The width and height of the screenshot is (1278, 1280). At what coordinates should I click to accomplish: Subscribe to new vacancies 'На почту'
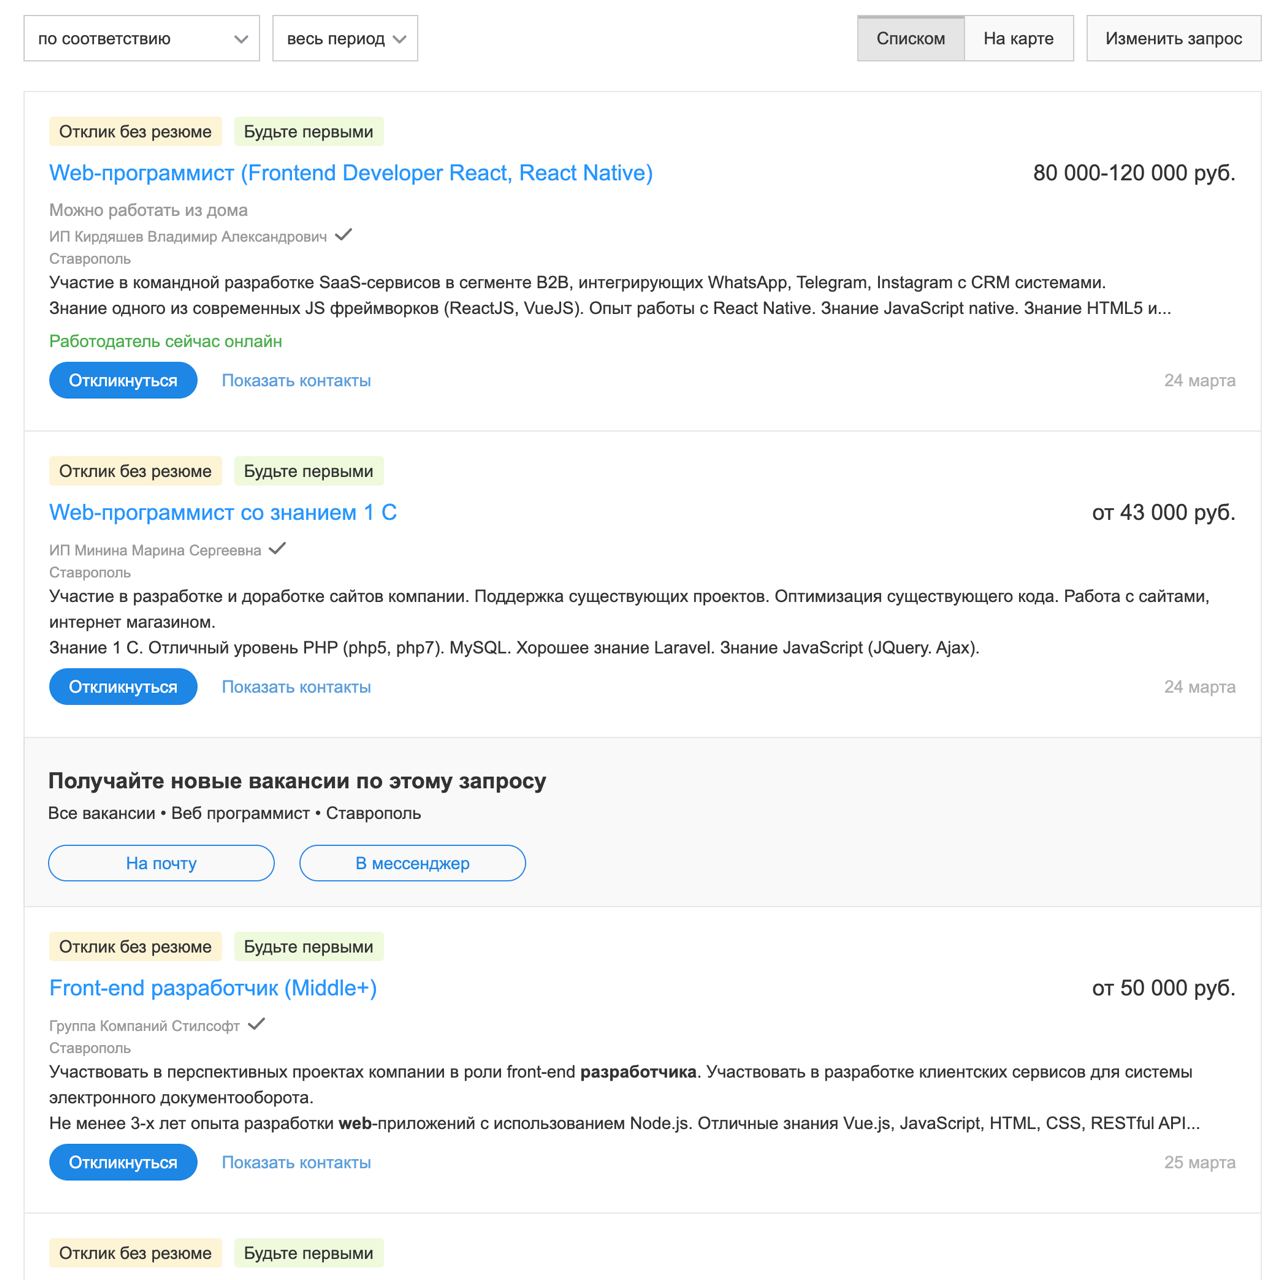click(x=161, y=863)
